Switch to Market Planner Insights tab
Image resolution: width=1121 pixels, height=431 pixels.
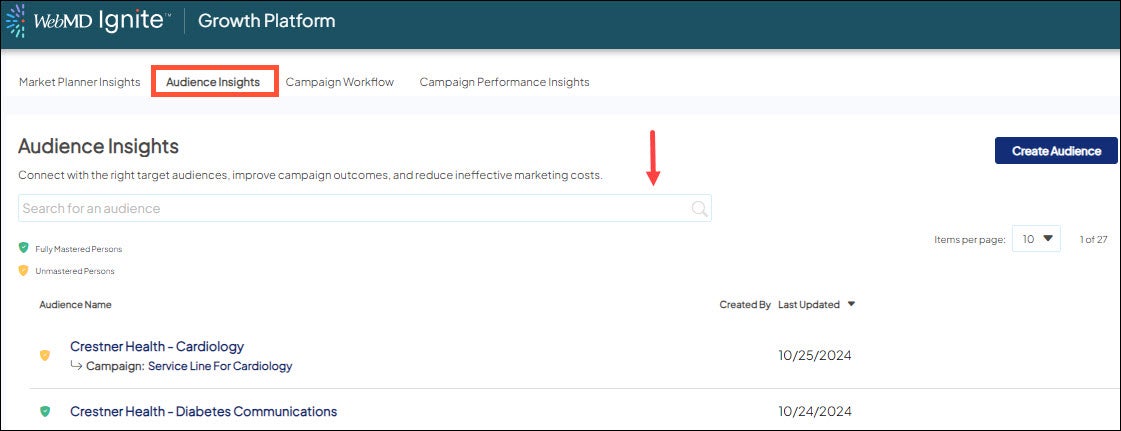[x=79, y=82]
